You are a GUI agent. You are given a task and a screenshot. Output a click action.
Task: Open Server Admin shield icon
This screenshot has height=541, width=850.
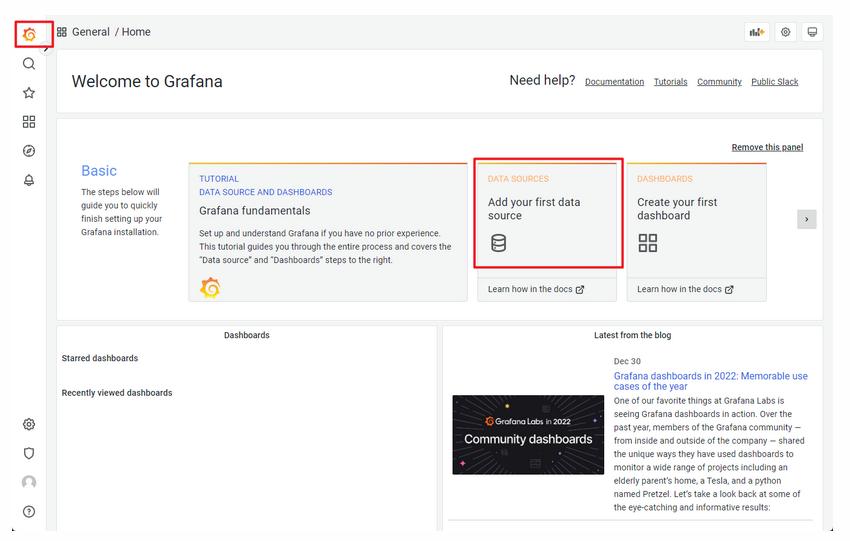29,453
